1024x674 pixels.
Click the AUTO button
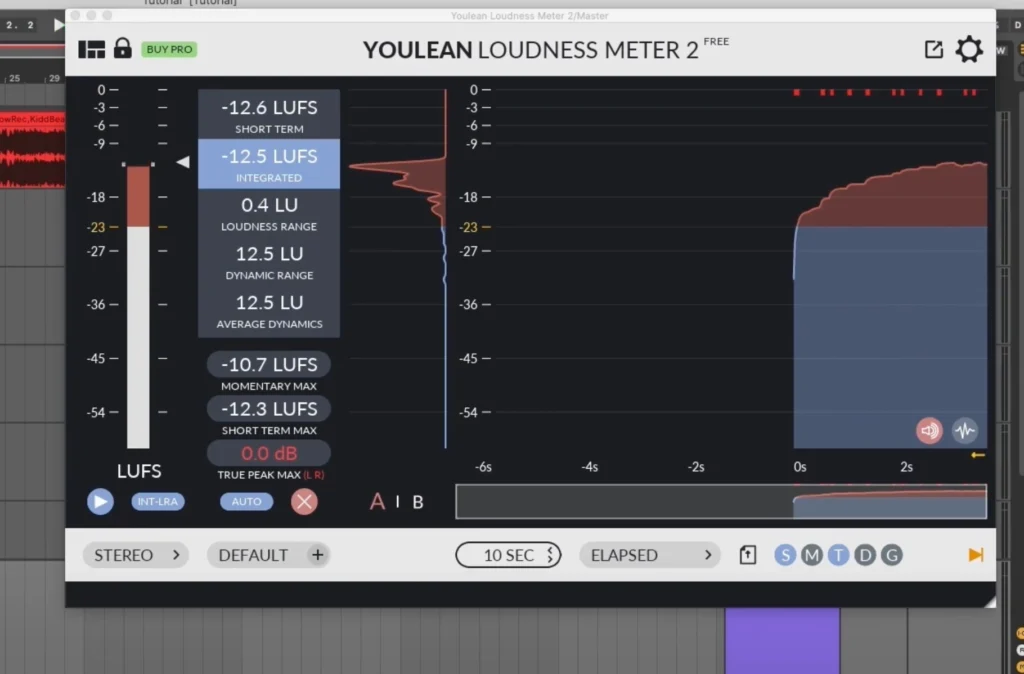coord(246,502)
